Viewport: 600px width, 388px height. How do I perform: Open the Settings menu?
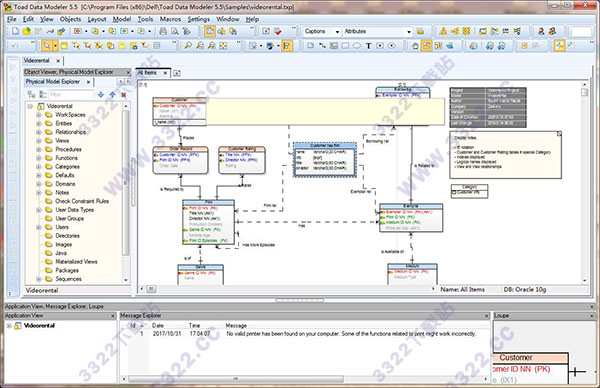(198, 19)
